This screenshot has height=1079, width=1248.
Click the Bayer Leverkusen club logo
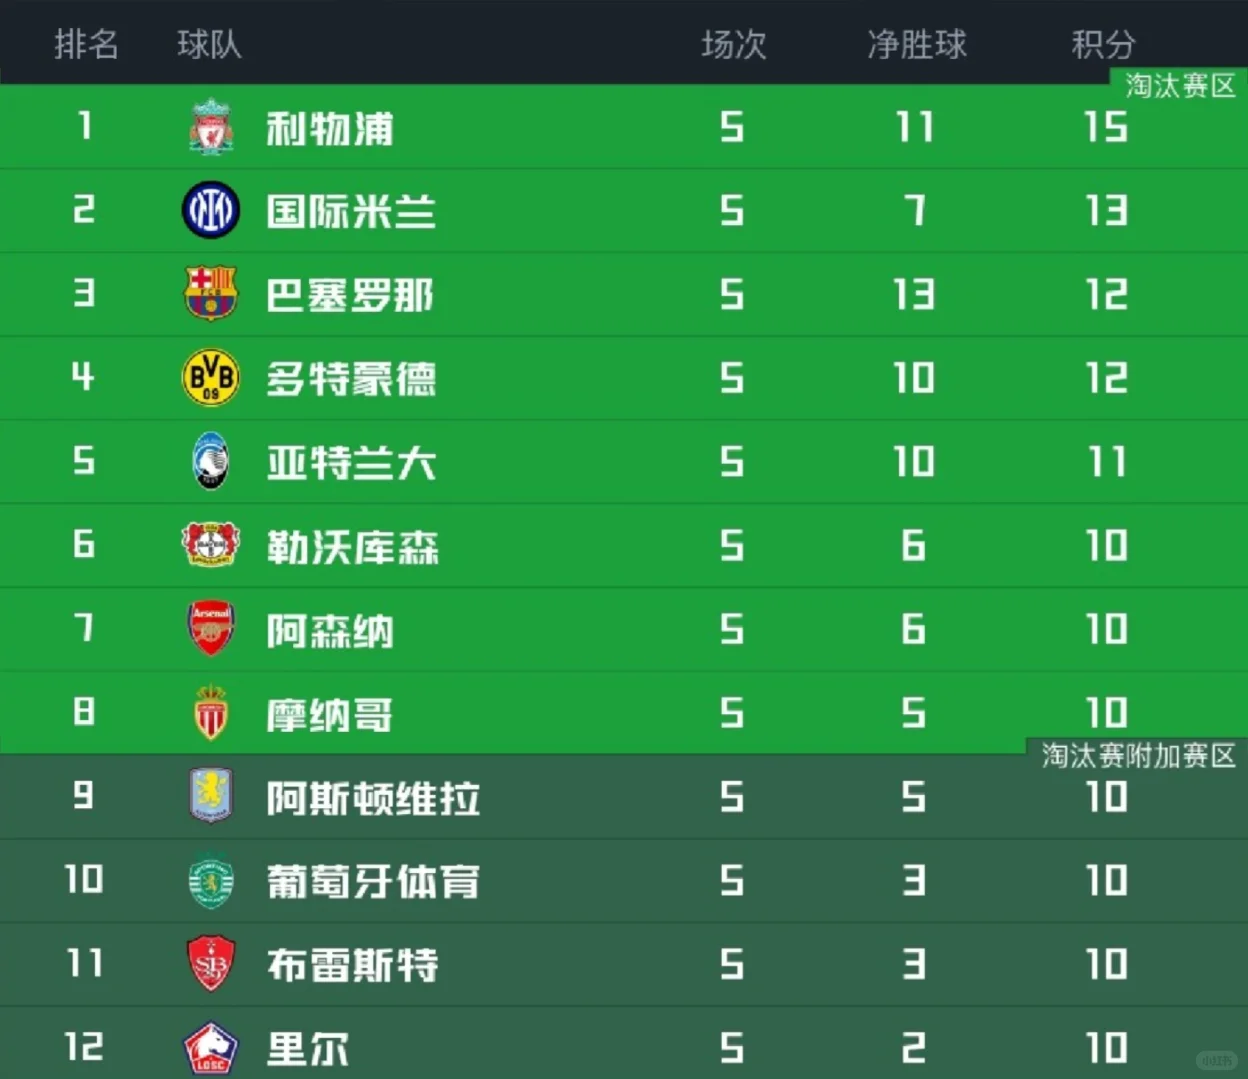tap(211, 544)
